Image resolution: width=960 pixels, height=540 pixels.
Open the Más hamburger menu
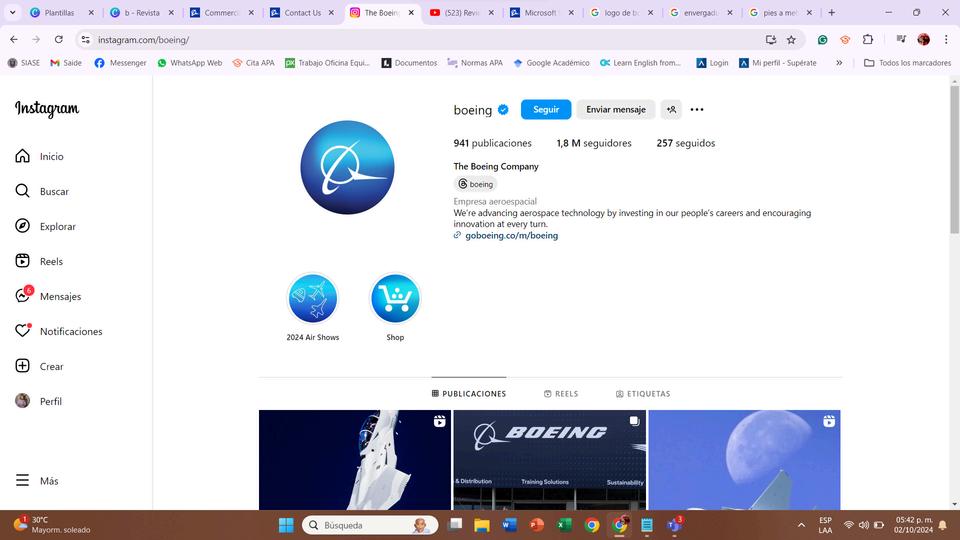coord(37,481)
